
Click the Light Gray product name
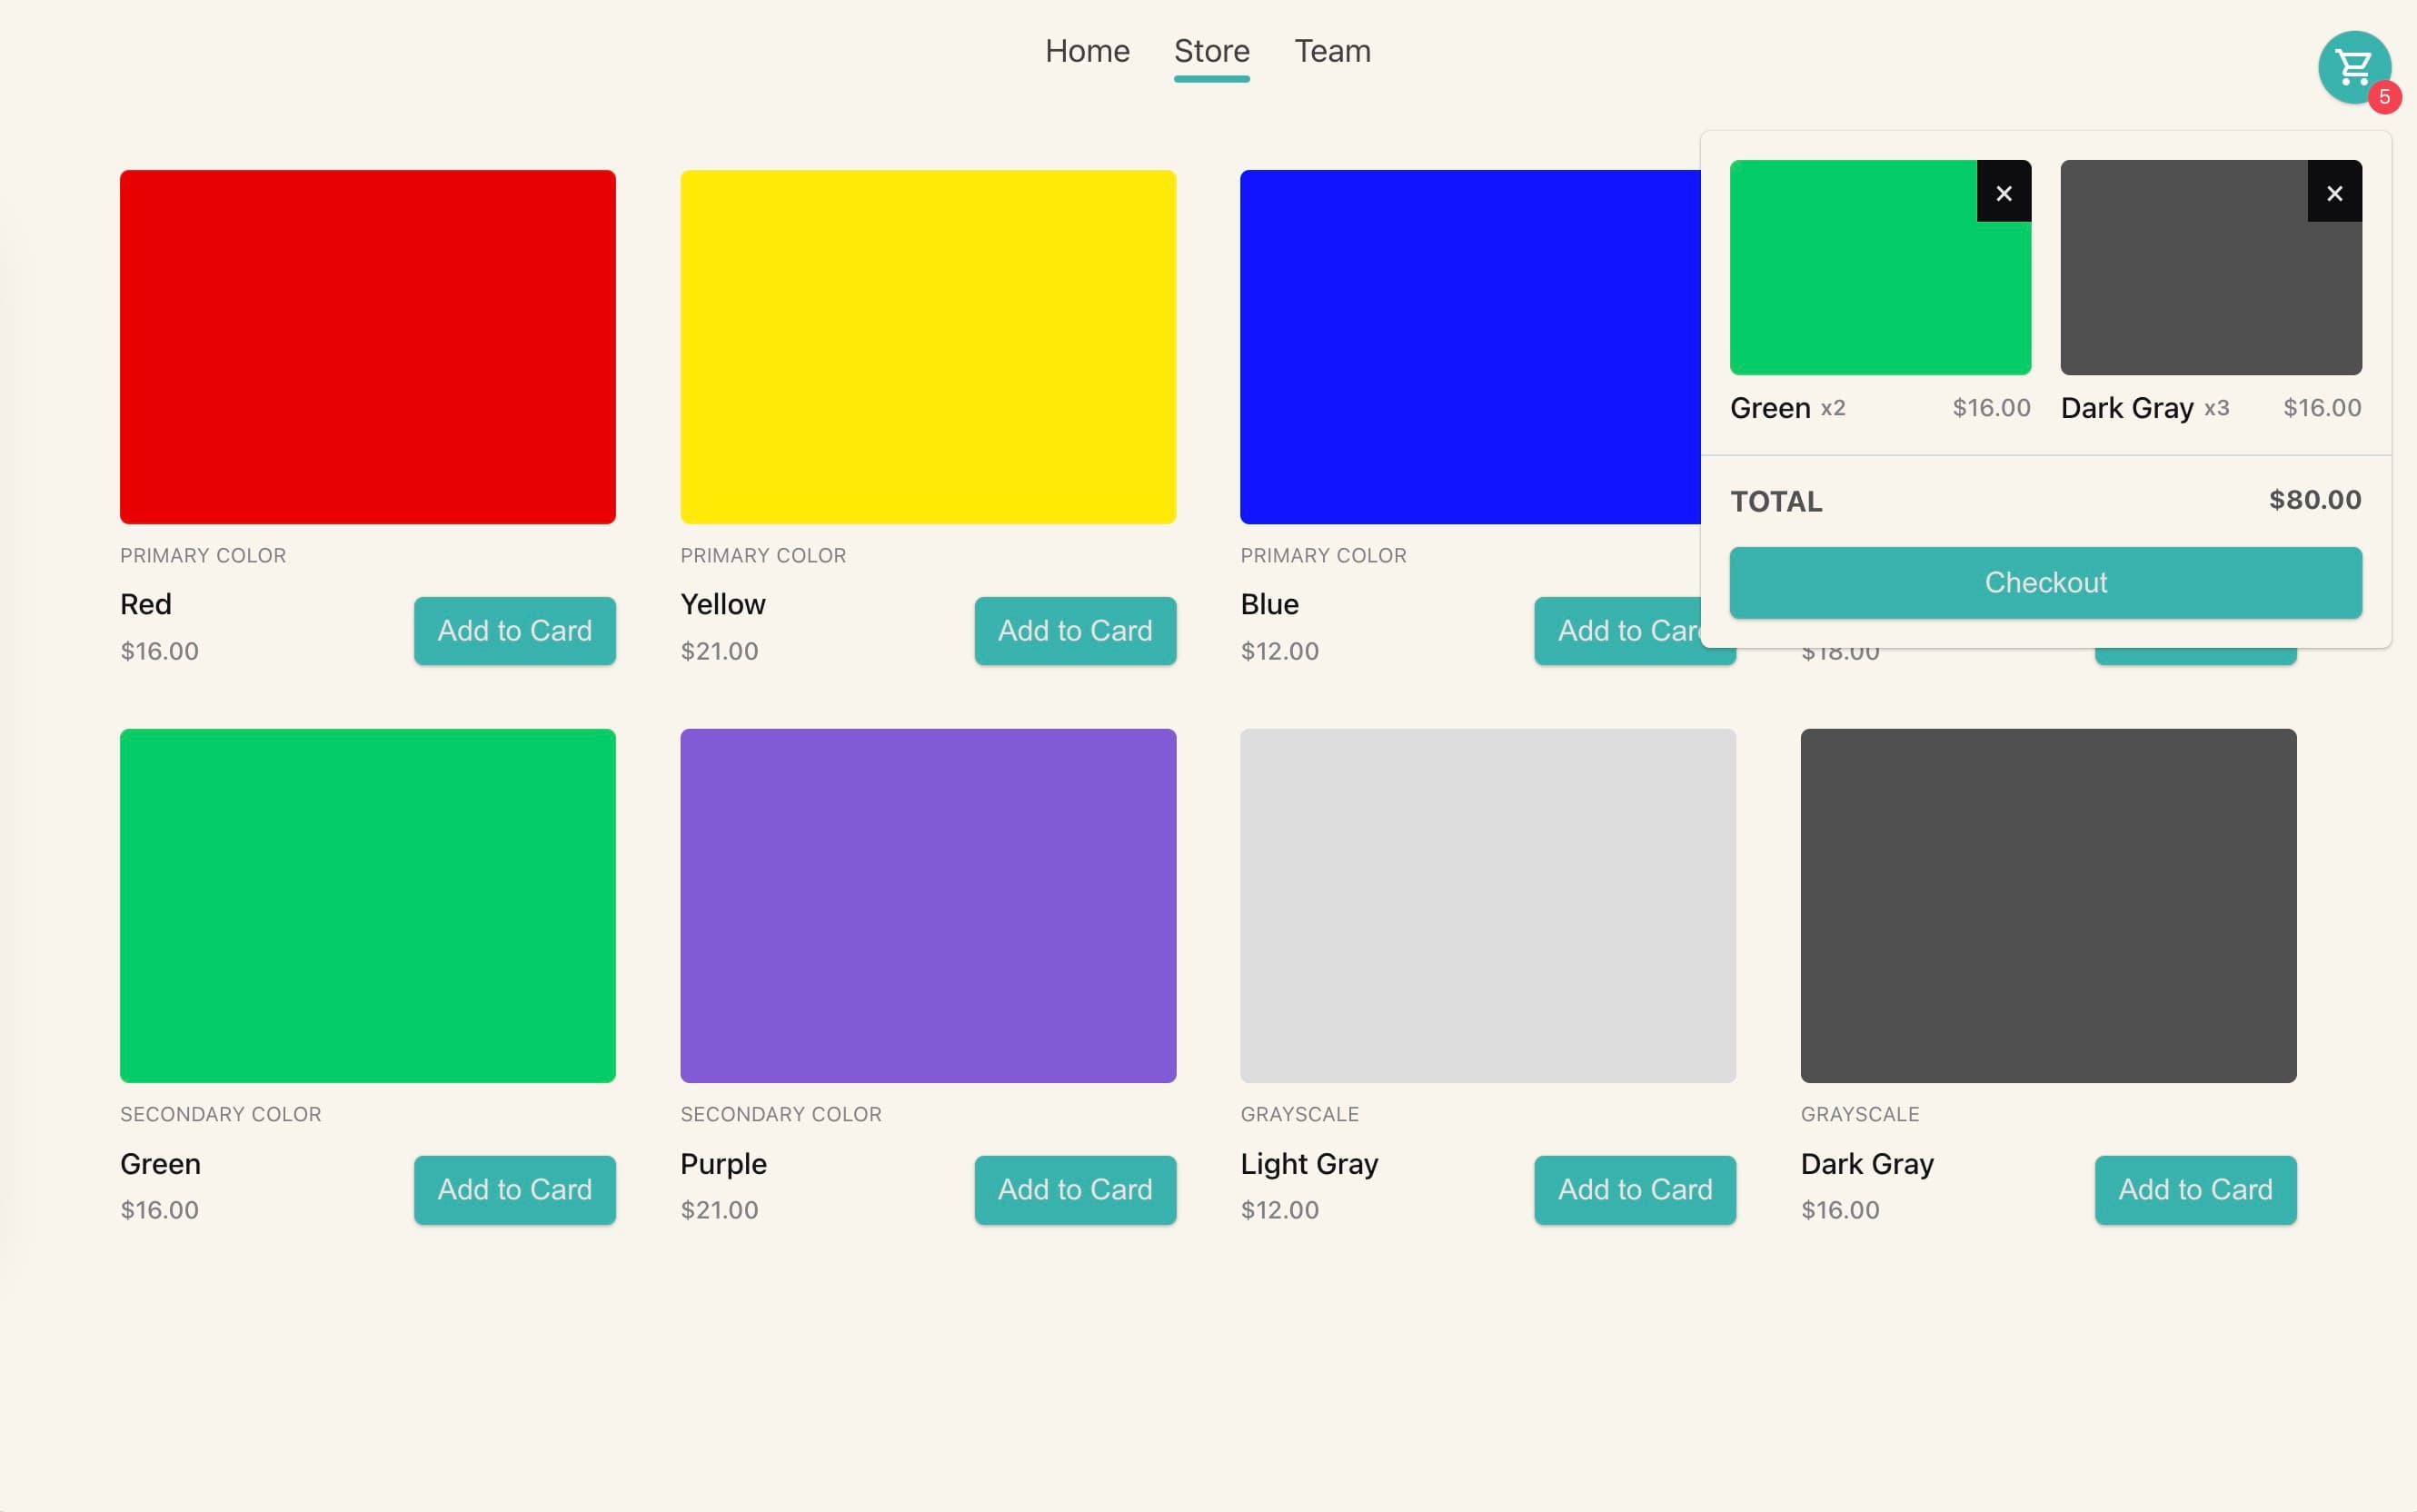[1309, 1164]
